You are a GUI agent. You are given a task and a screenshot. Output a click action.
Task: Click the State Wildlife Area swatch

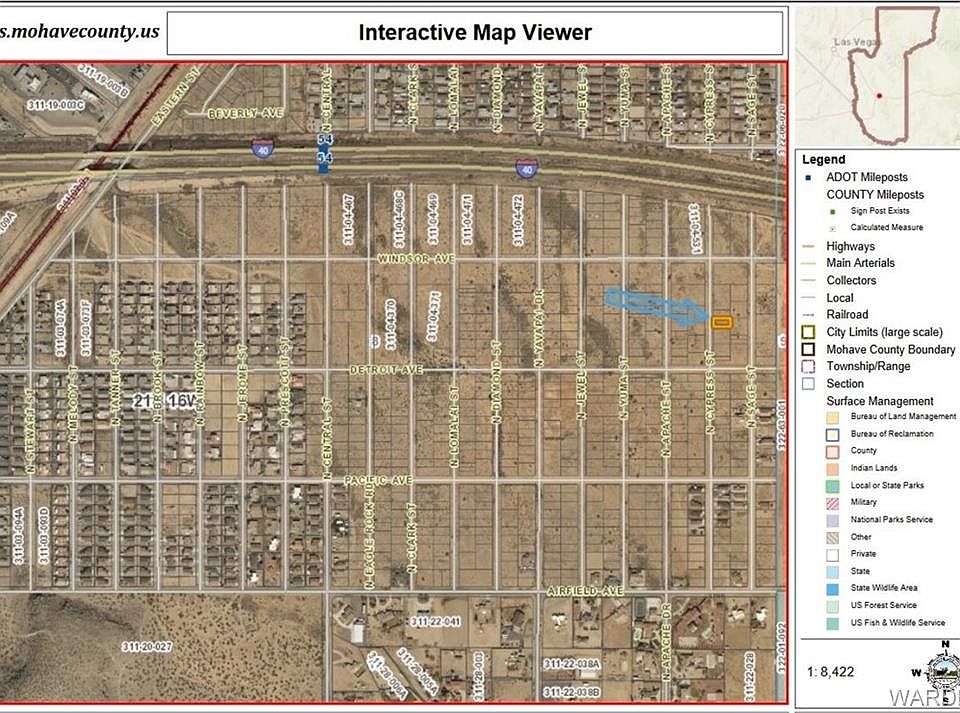pos(832,589)
